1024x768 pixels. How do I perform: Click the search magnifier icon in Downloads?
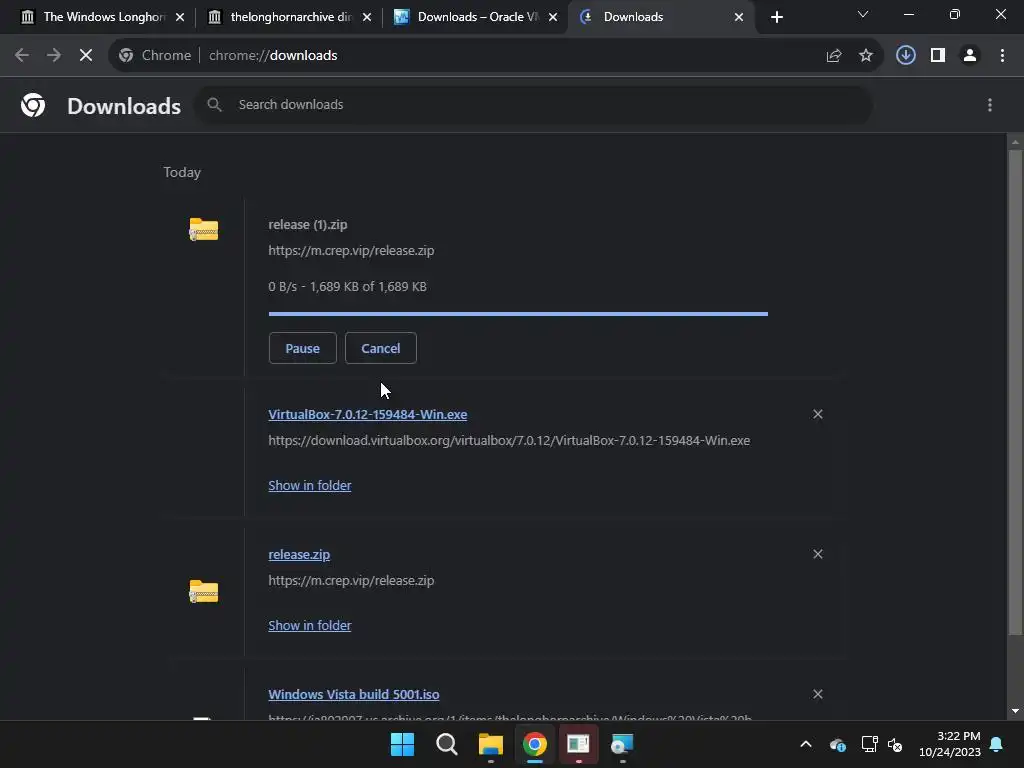pyautogui.click(x=214, y=104)
